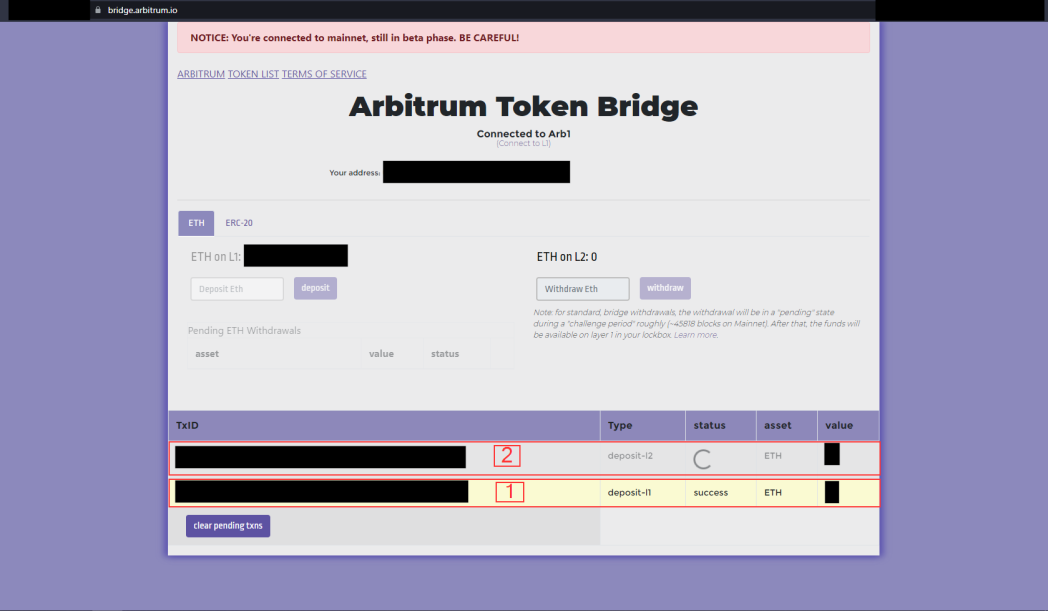Image resolution: width=1048 pixels, height=611 pixels.
Task: Click the Connect to L1 link
Action: click(523, 144)
